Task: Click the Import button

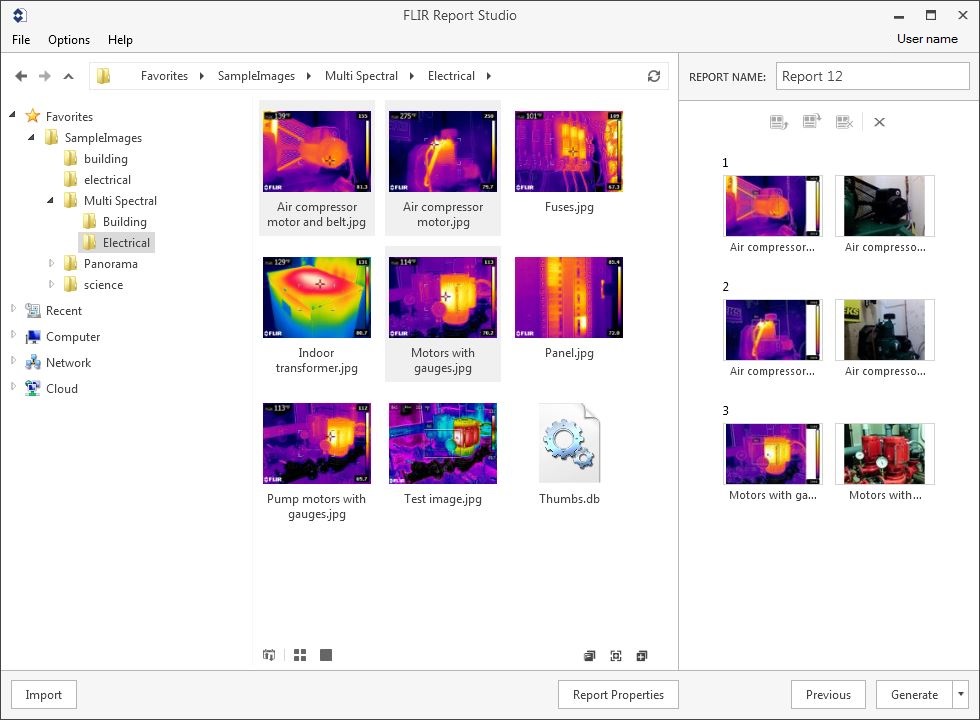Action: click(x=43, y=695)
